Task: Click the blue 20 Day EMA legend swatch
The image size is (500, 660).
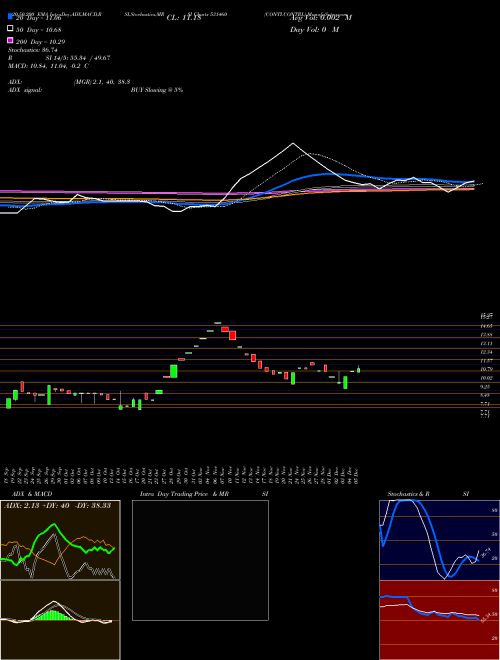Action: pos(11,17)
